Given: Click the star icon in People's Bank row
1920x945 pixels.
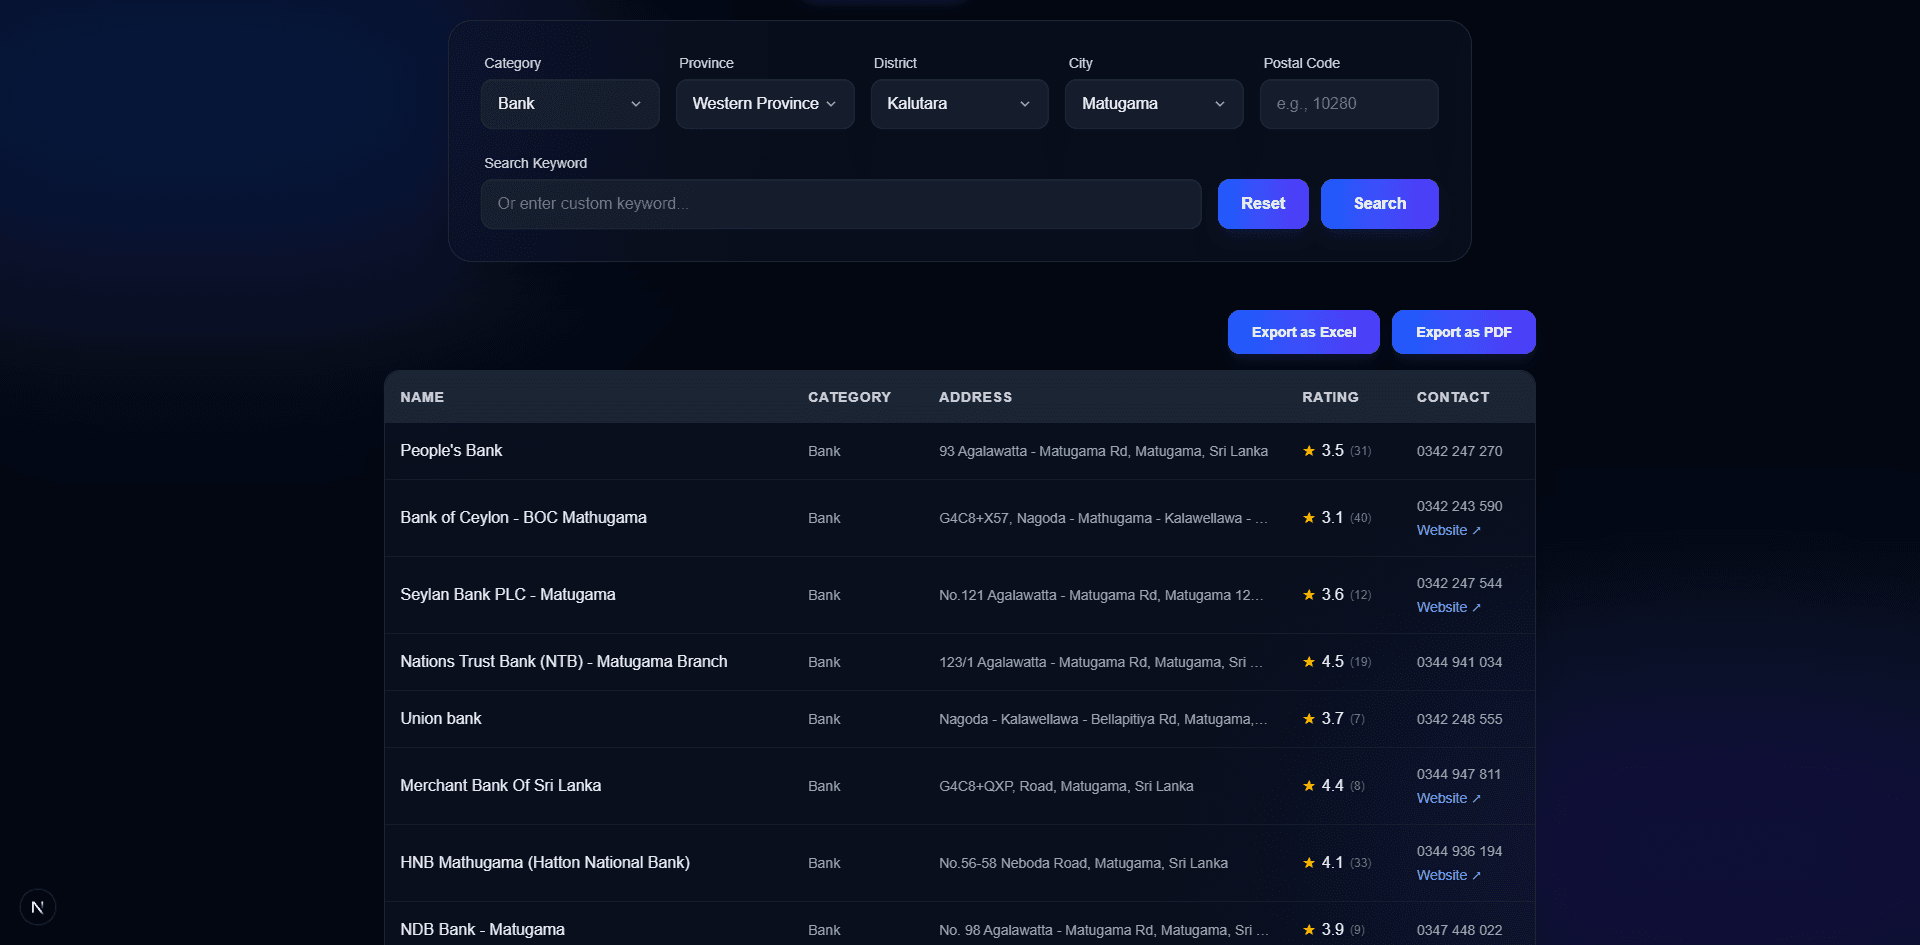Looking at the screenshot, I should [1309, 451].
